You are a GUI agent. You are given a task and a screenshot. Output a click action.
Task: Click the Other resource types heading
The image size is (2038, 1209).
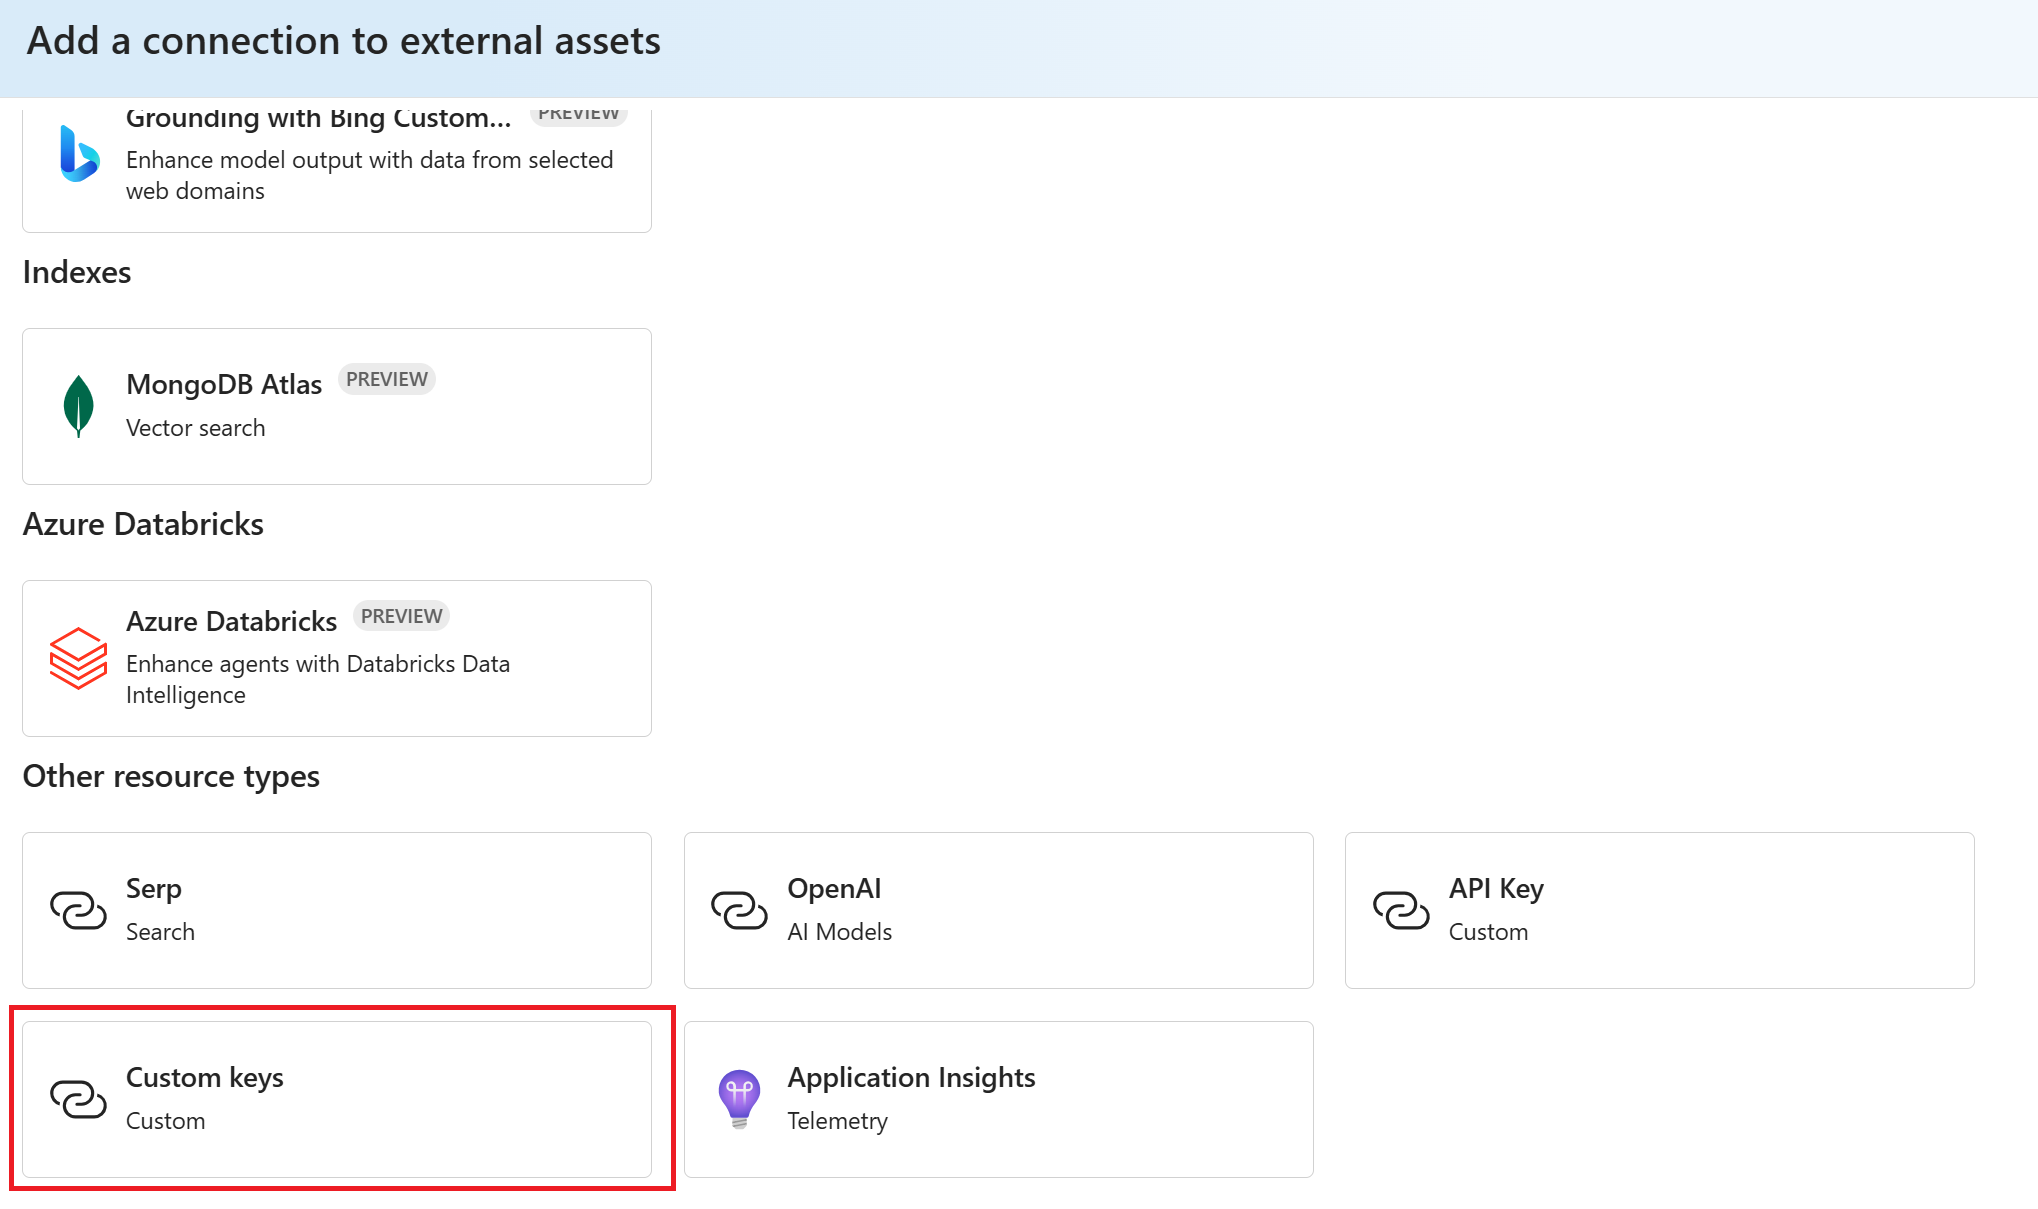pyautogui.click(x=171, y=775)
